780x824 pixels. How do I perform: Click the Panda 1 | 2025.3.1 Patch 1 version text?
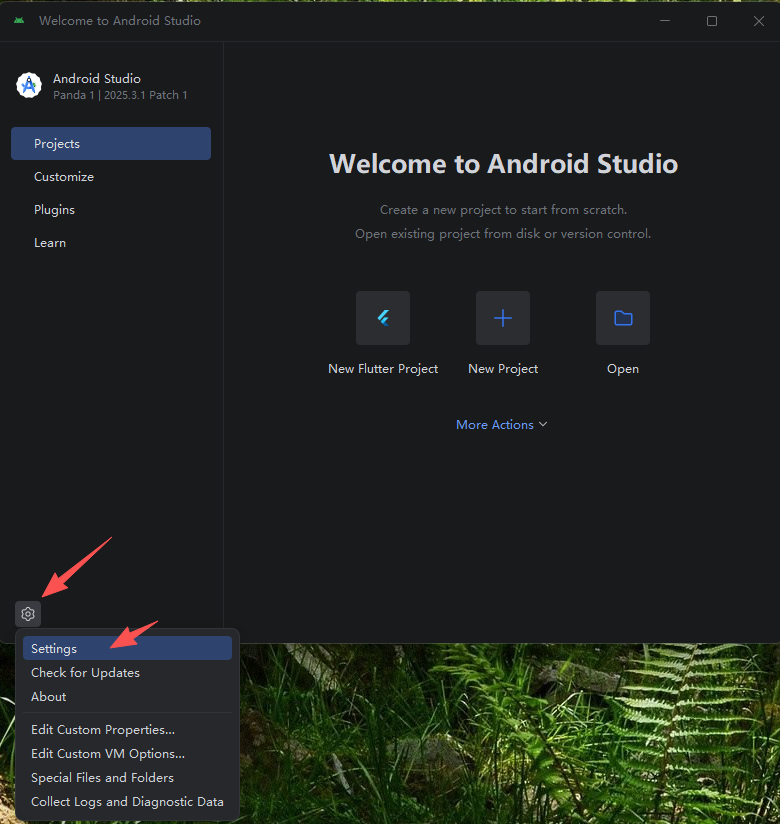click(x=120, y=95)
